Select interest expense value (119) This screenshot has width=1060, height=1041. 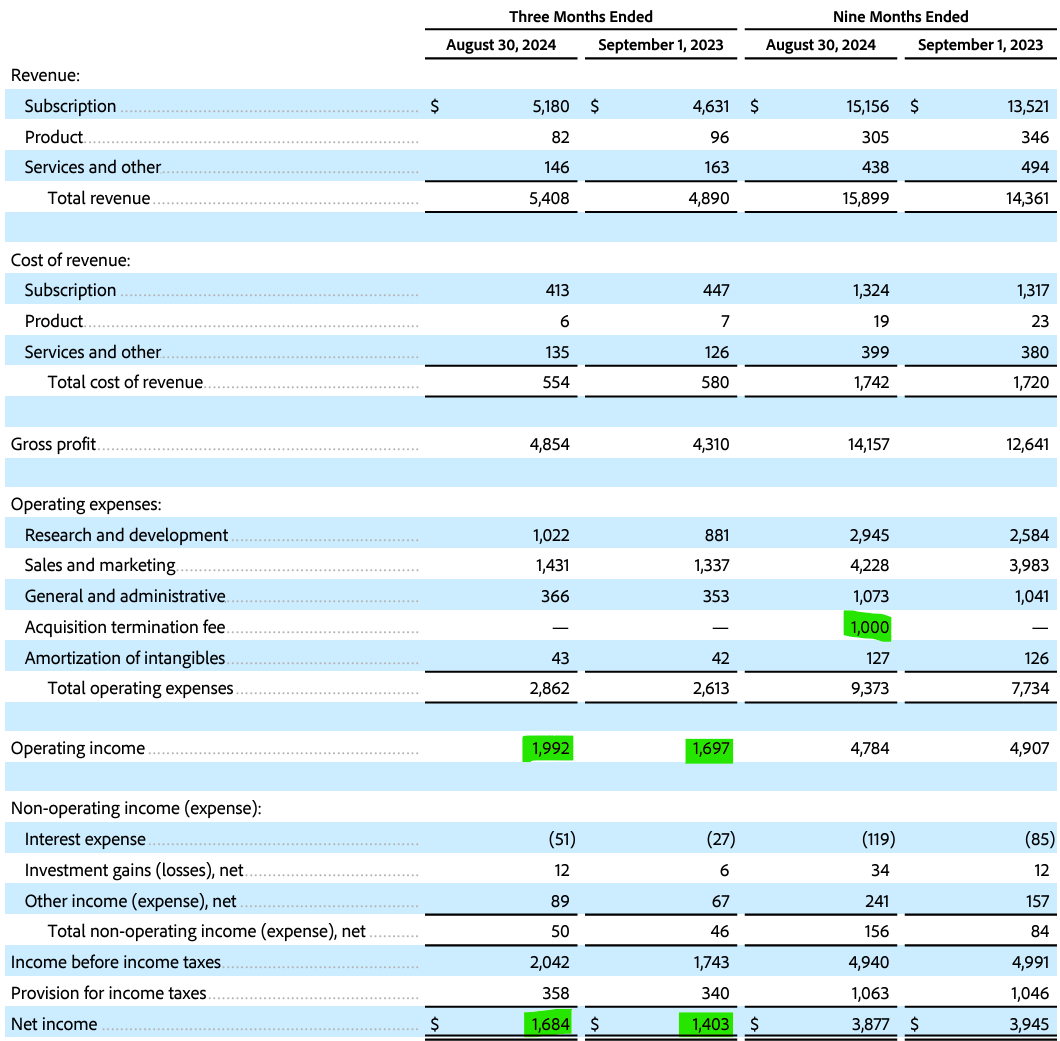point(878,840)
